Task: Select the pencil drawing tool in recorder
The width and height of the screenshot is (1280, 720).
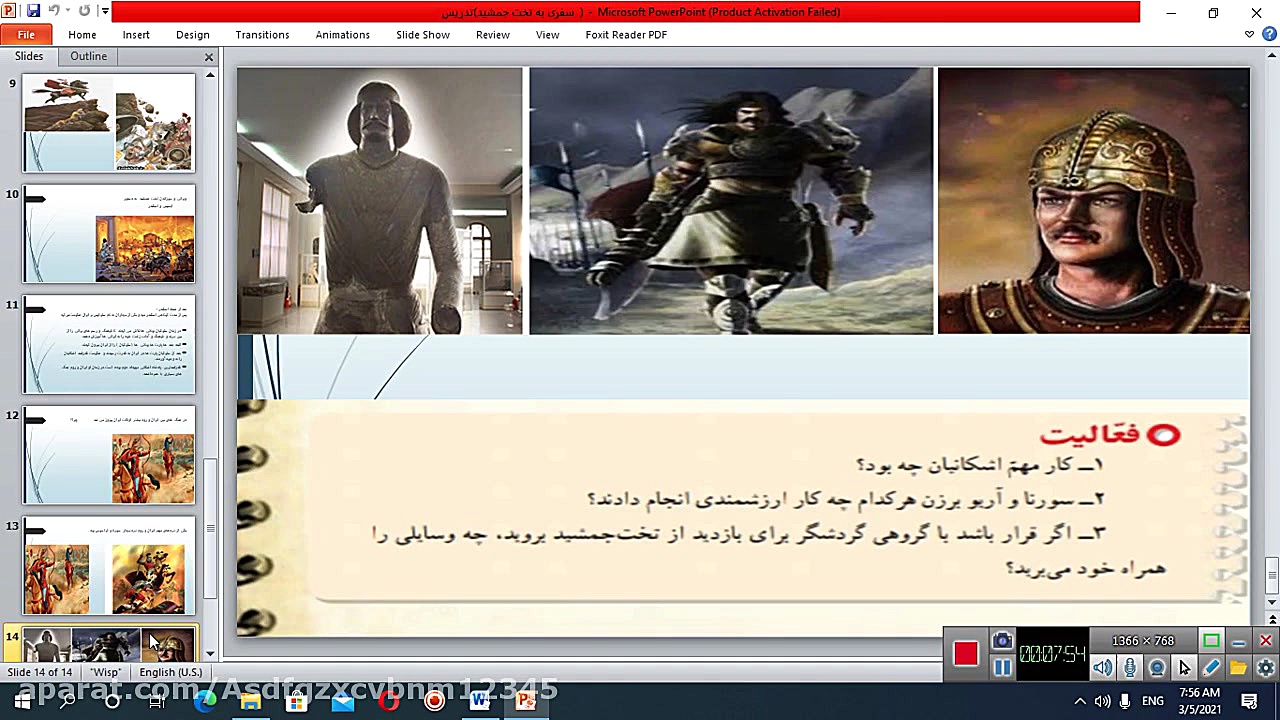Action: 1210,667
